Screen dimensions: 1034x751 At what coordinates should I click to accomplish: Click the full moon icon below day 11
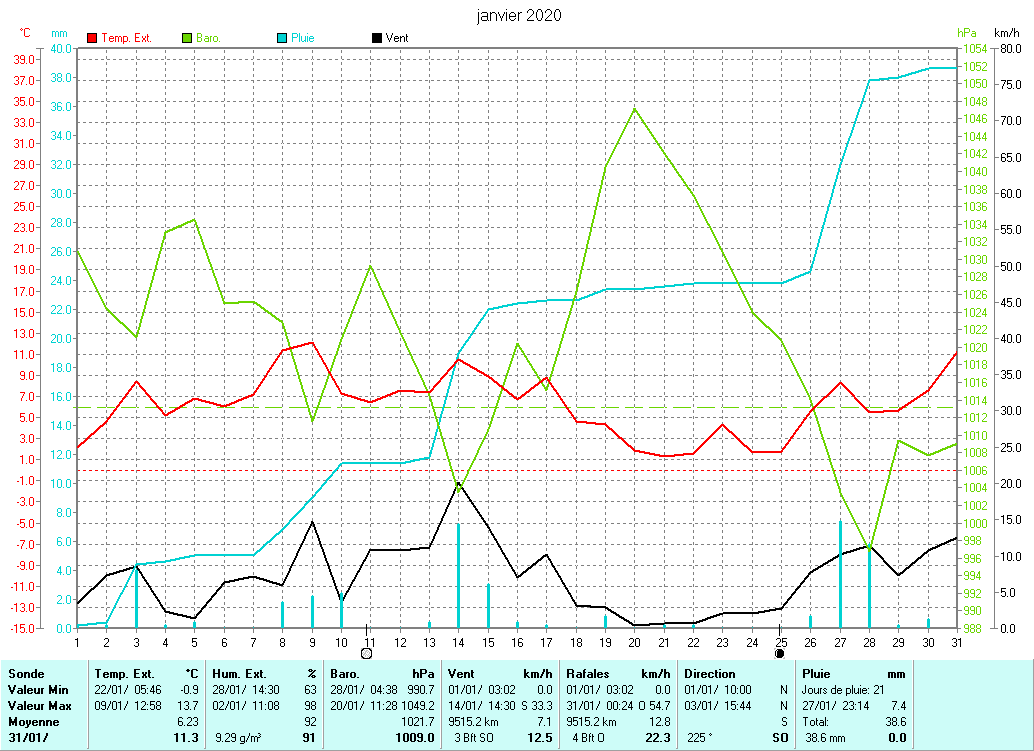[366, 653]
